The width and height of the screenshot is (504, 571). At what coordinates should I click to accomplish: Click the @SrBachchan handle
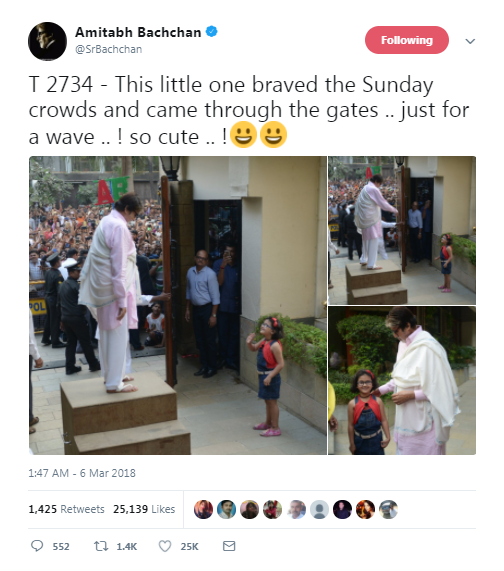click(x=109, y=49)
